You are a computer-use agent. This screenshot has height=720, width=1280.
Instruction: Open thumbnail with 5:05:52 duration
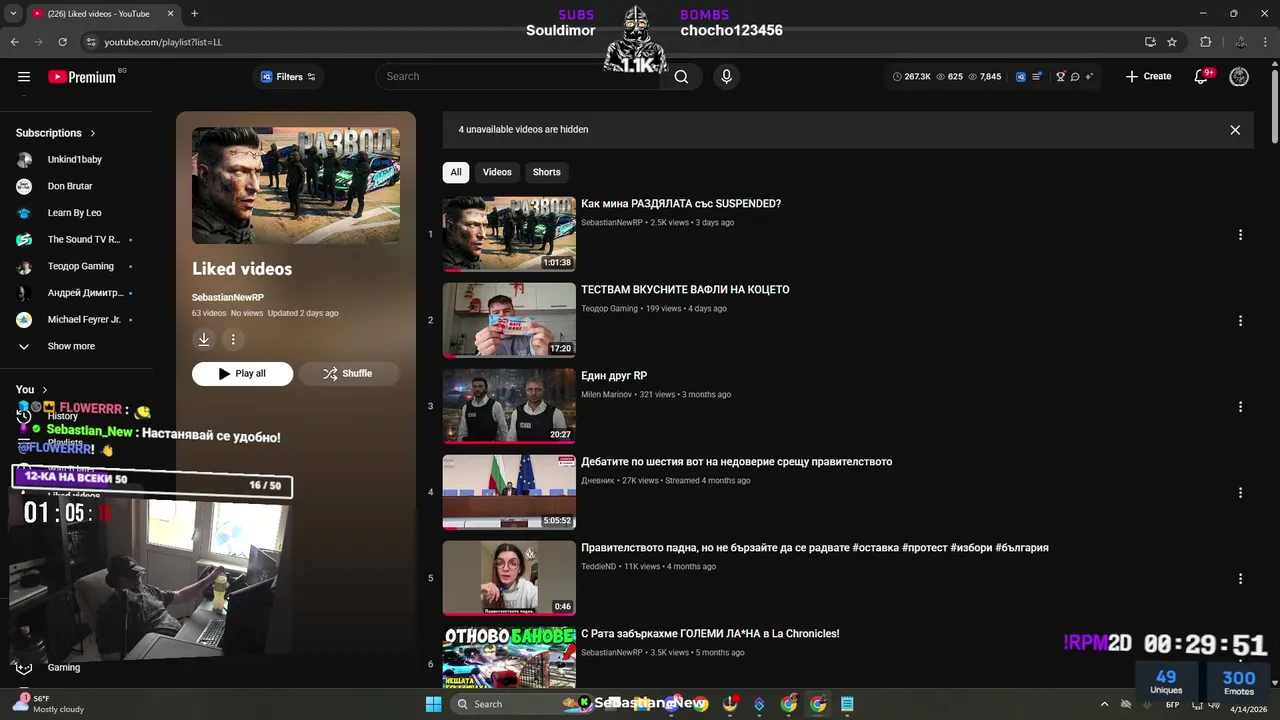coord(509,492)
